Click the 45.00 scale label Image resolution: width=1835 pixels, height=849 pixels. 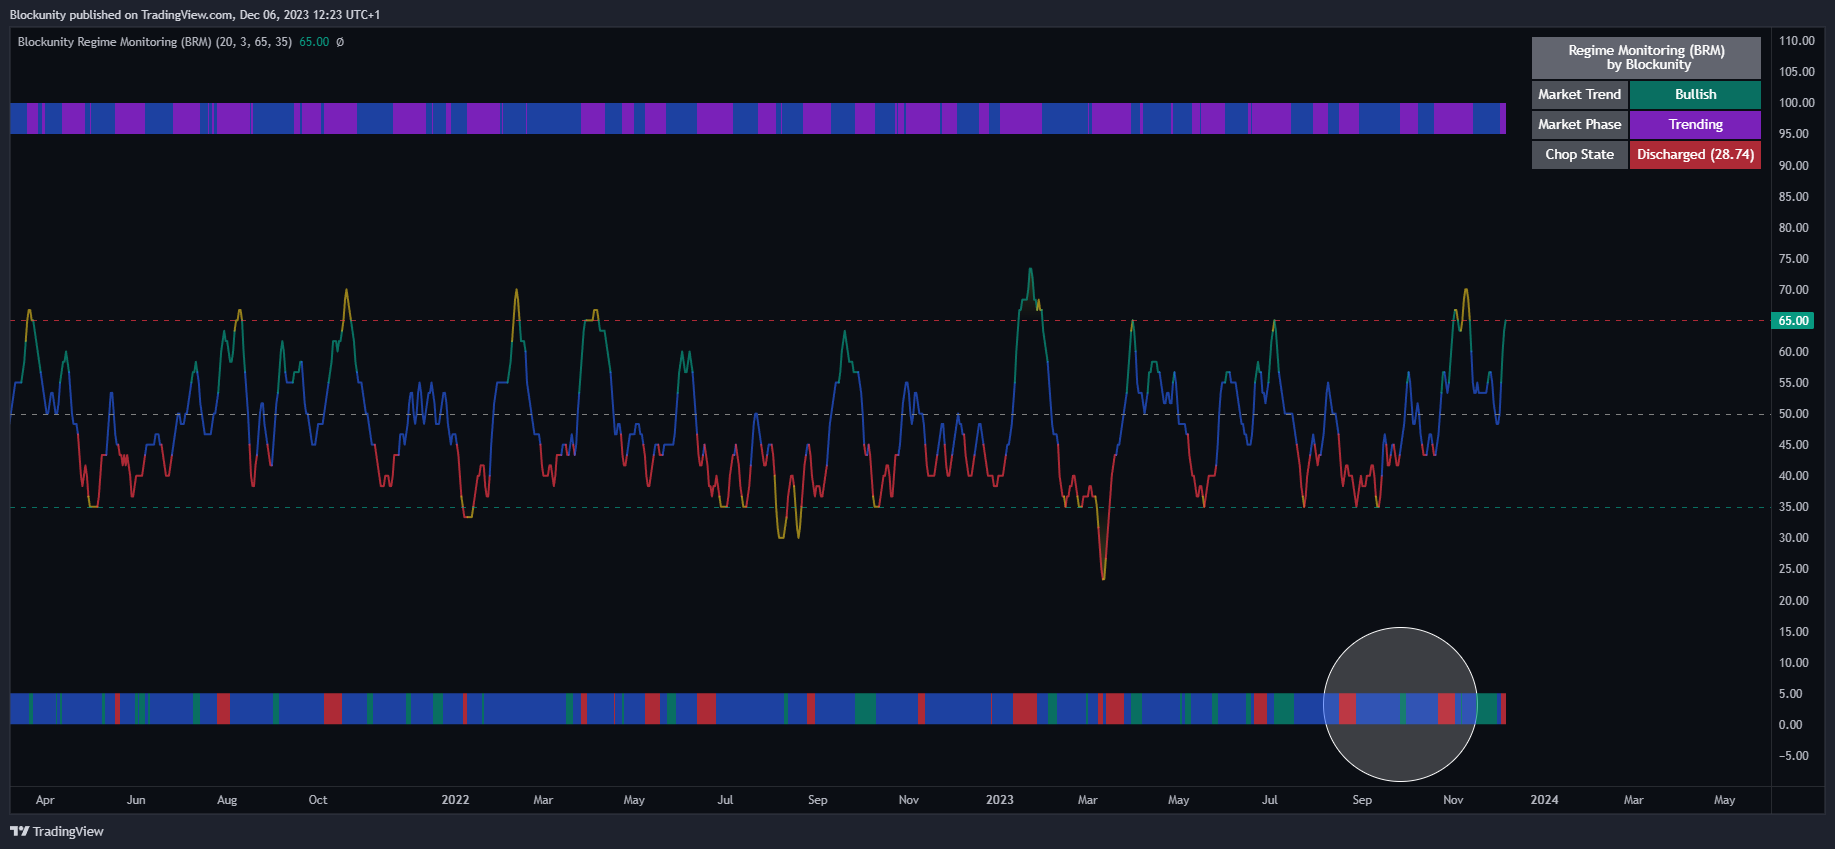pyautogui.click(x=1794, y=445)
